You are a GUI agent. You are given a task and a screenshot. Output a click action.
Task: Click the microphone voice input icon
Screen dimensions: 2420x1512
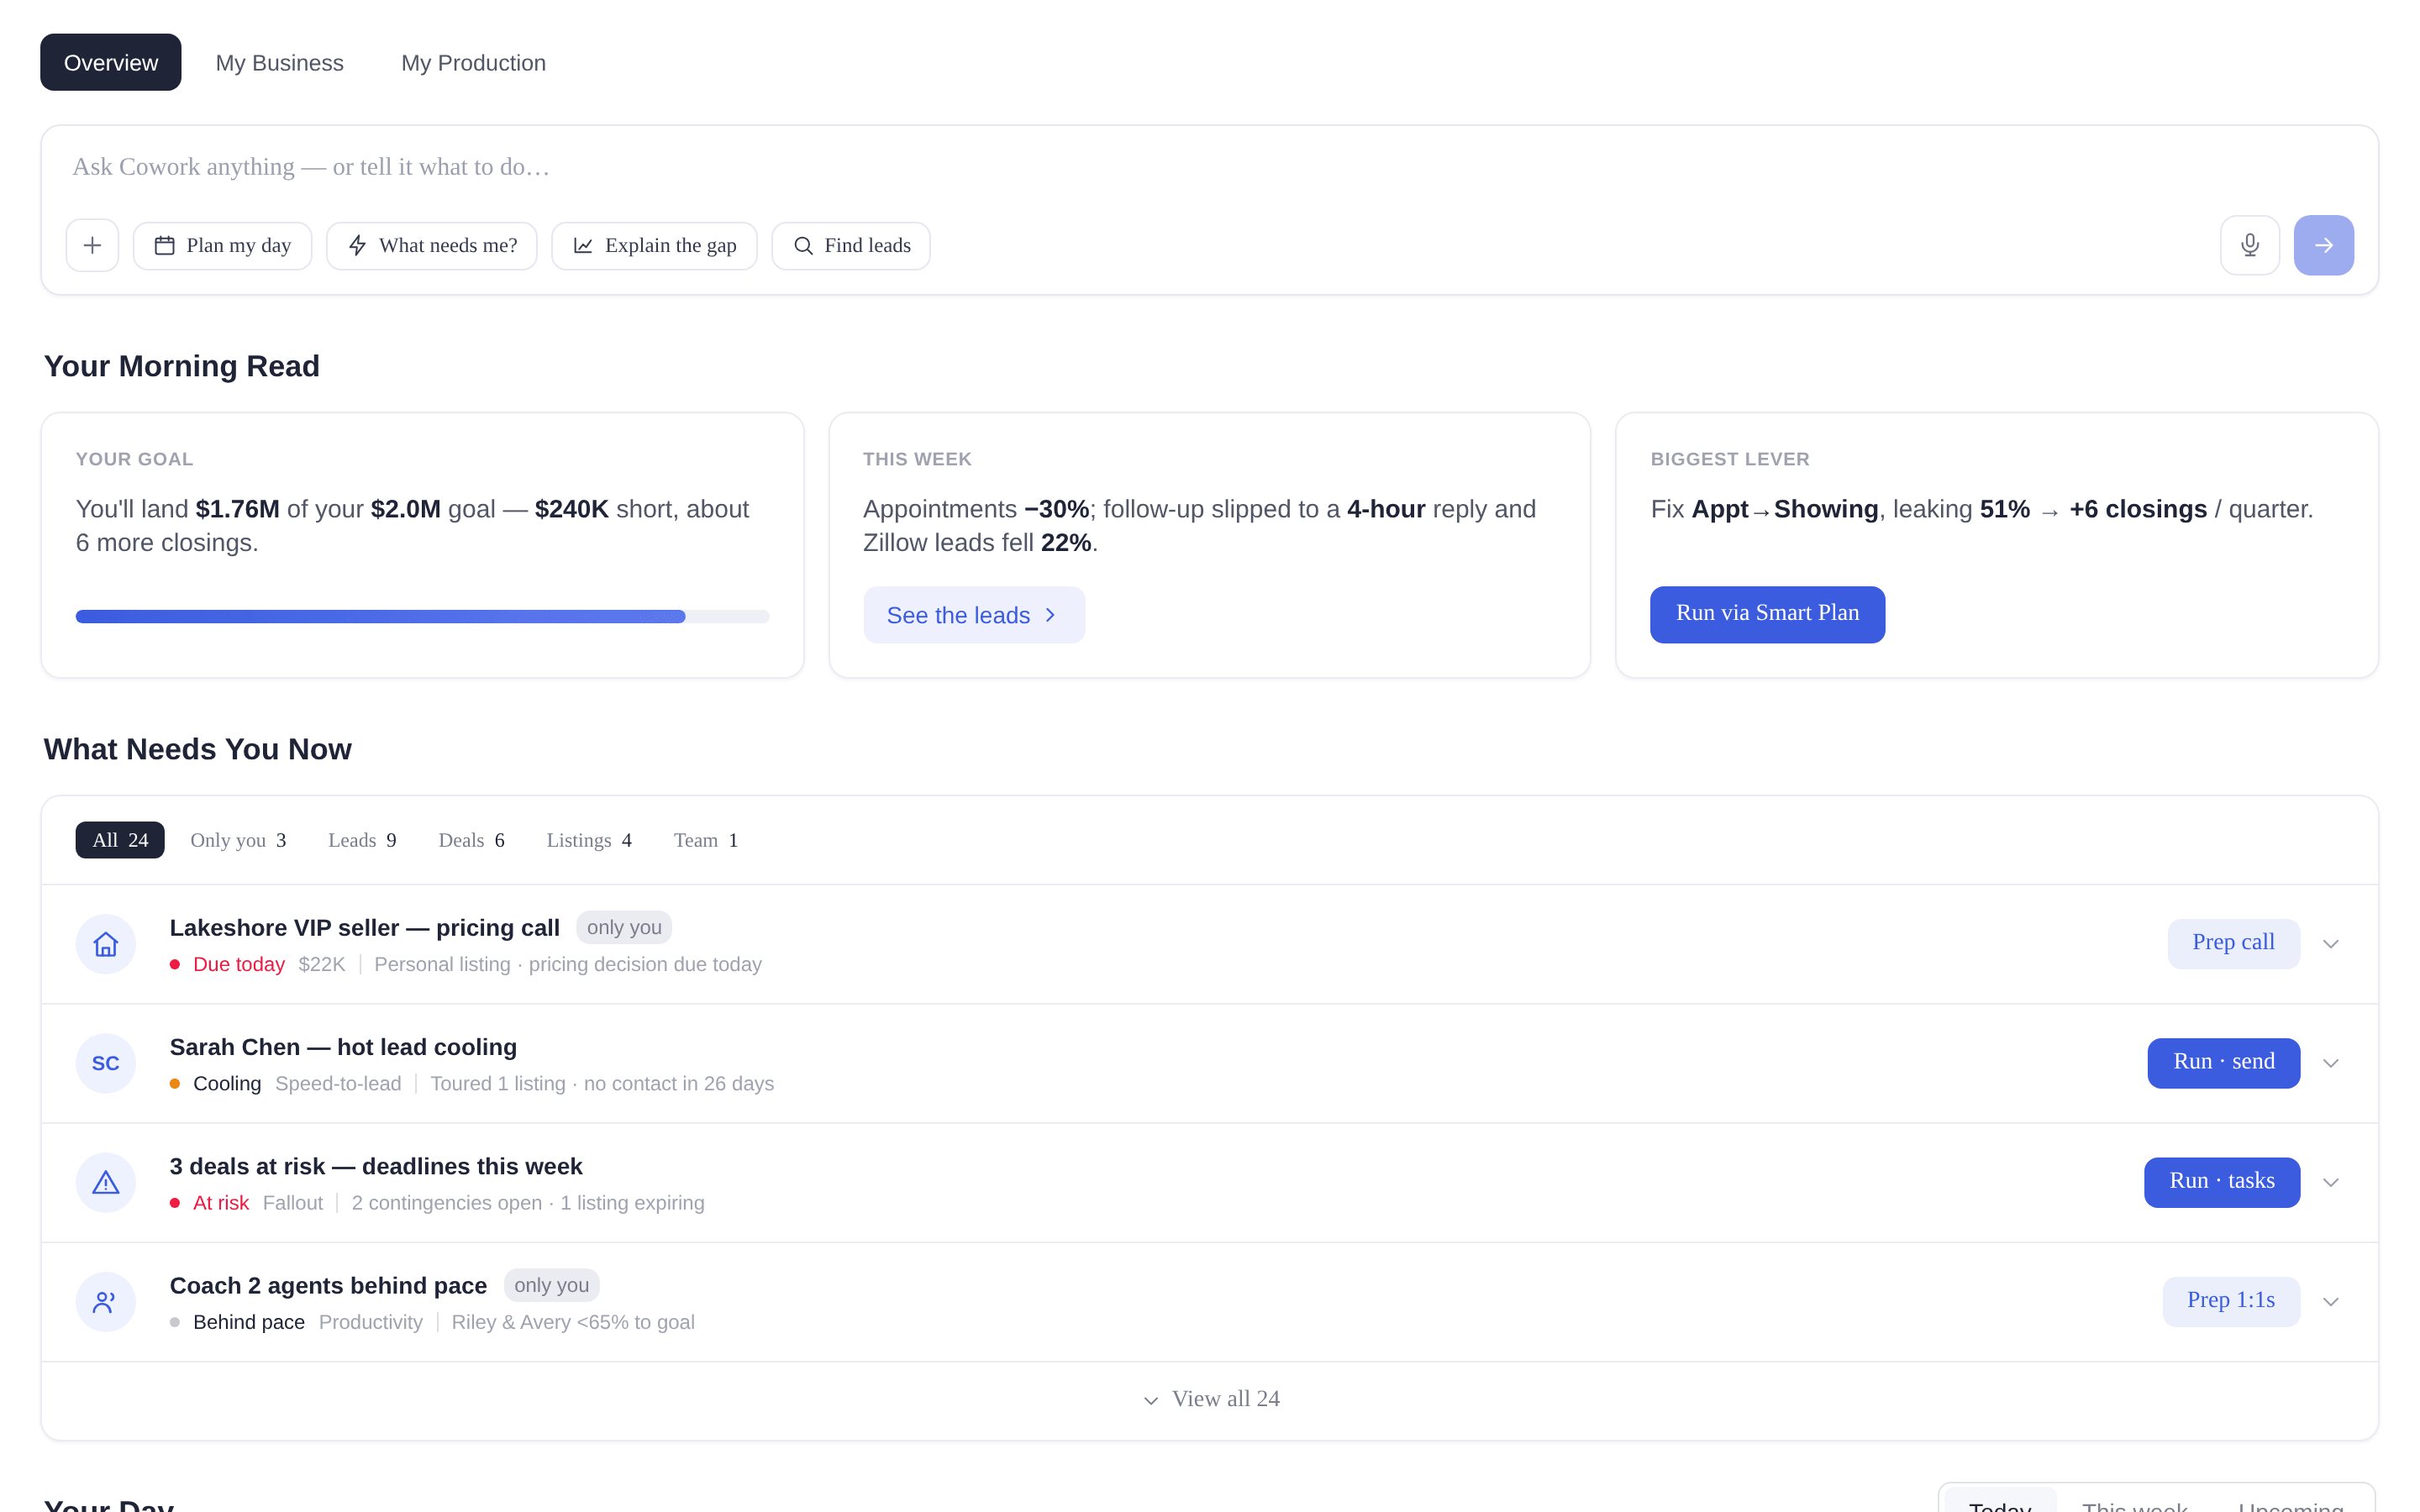(x=2249, y=245)
